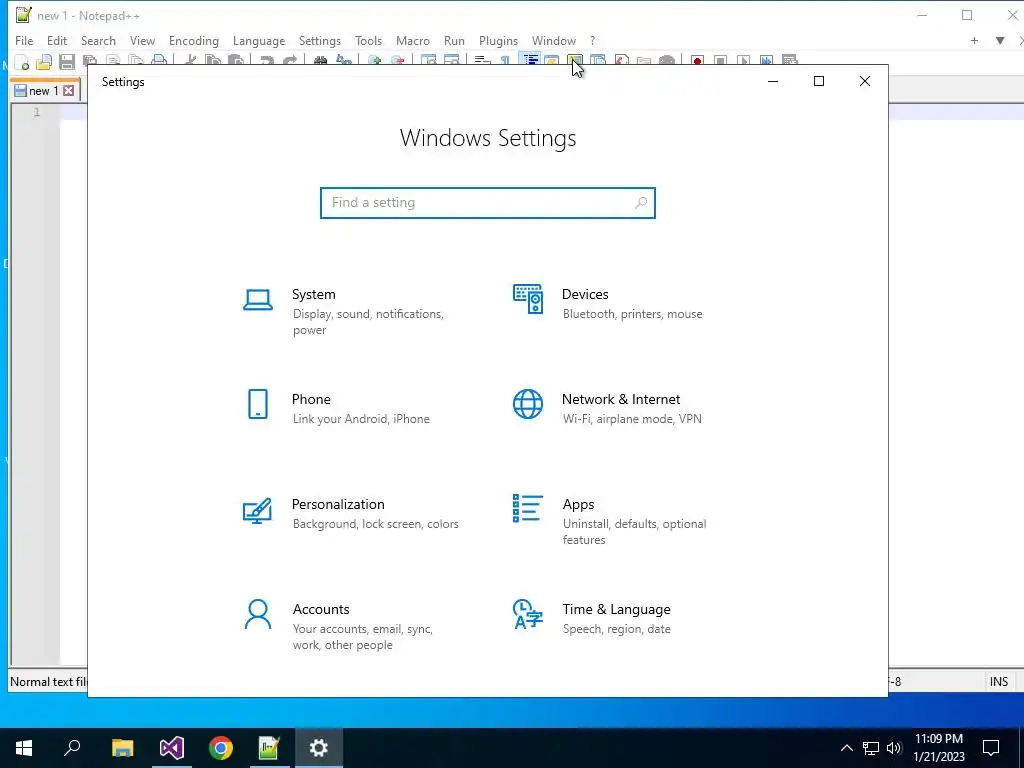Open the Windows Start menu

click(24, 748)
